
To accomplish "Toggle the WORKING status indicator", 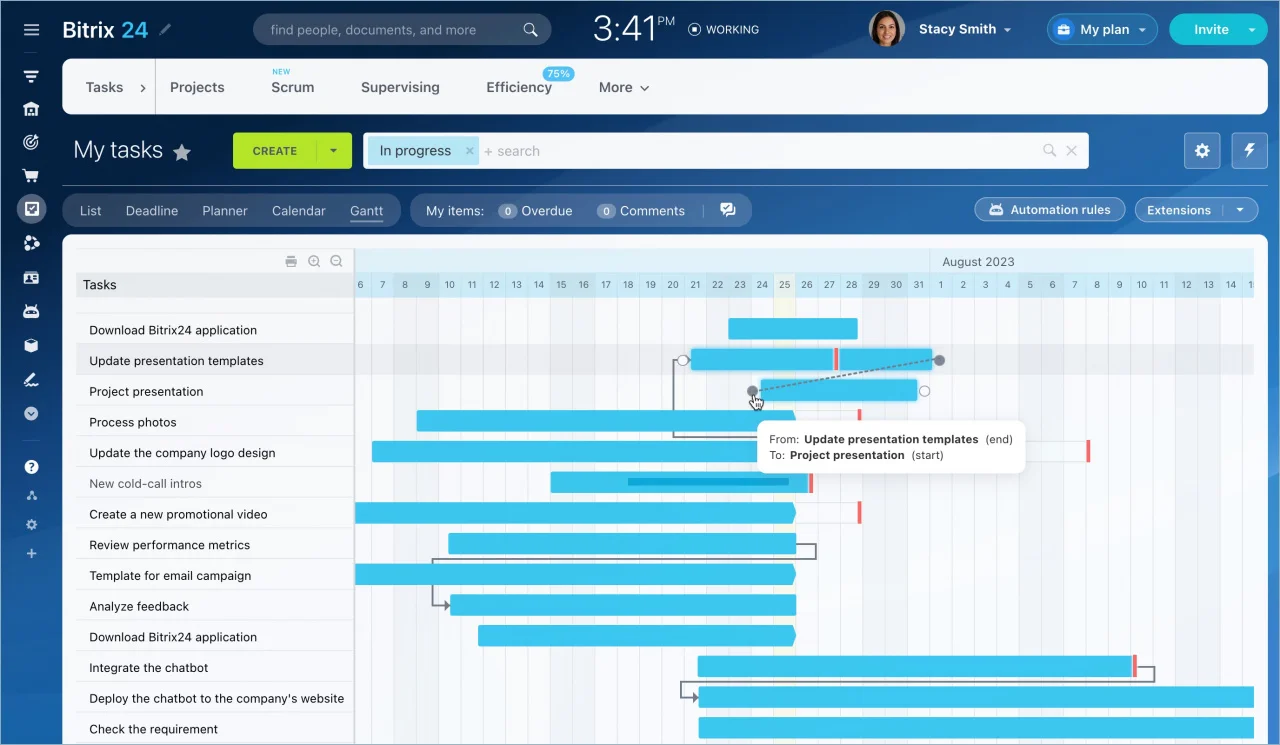I will click(x=724, y=30).
